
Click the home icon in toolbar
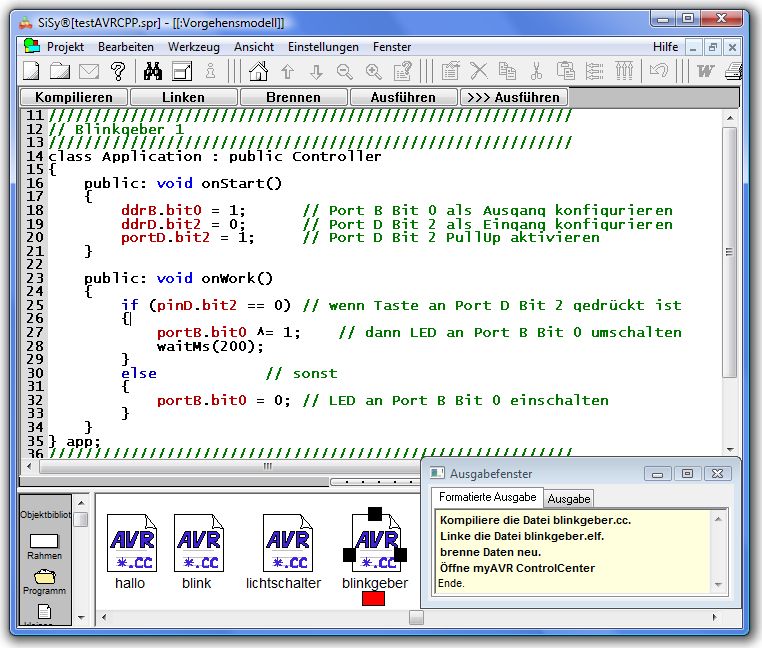point(258,71)
